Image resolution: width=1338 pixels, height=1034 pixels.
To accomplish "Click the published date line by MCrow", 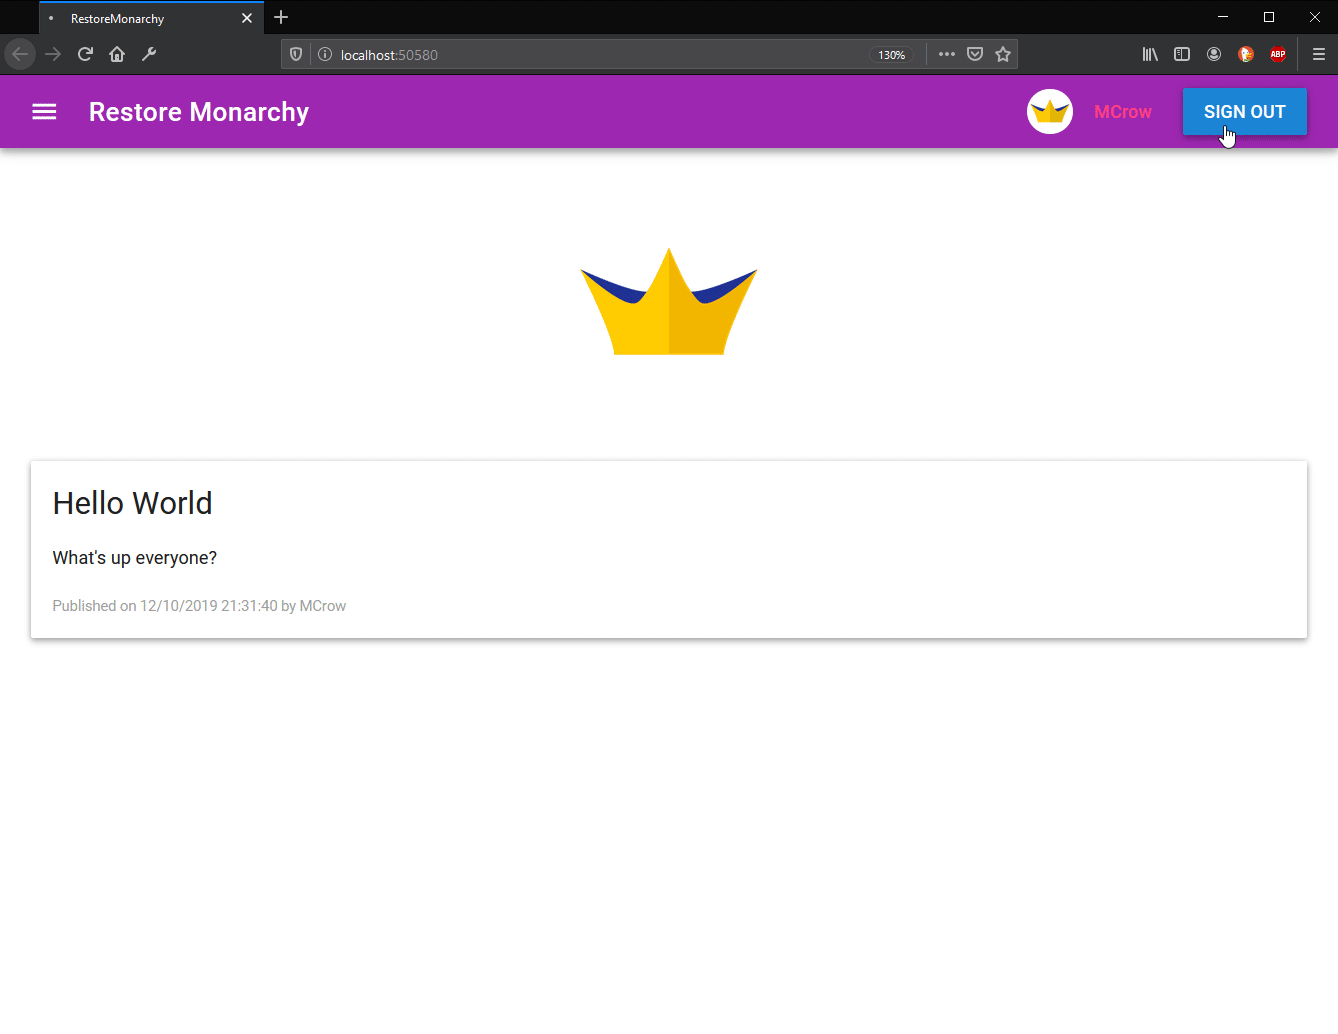I will click(199, 606).
